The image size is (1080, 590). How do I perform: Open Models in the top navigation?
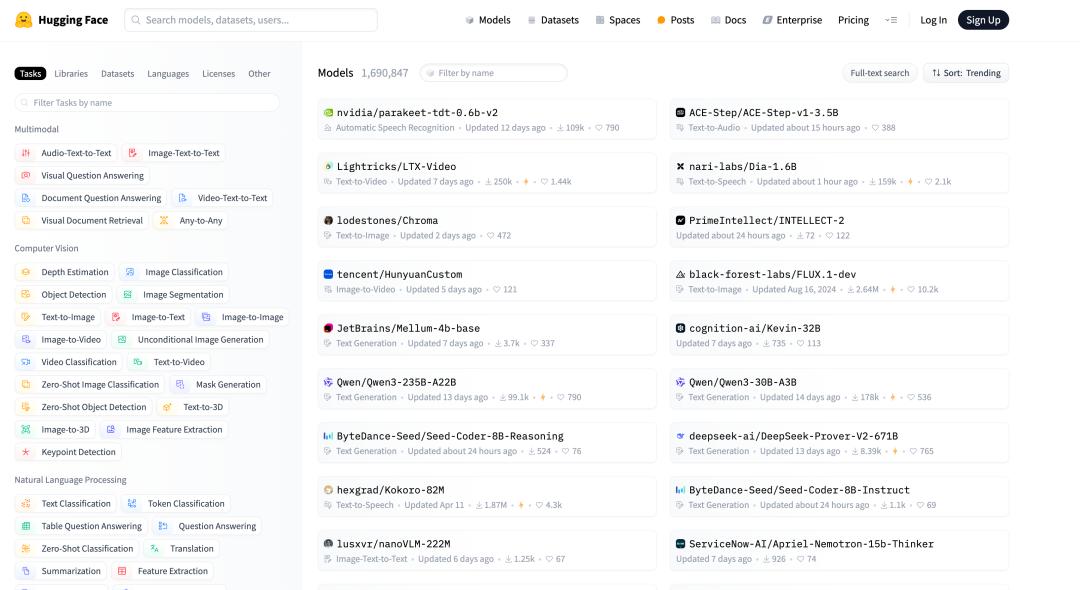pyautogui.click(x=488, y=20)
